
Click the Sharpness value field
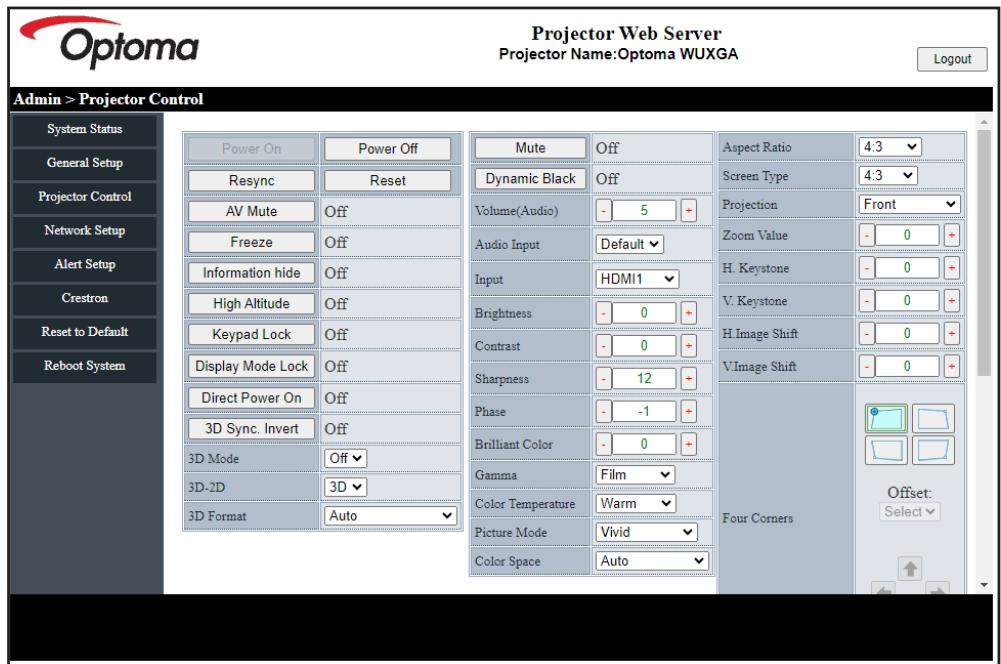644,379
